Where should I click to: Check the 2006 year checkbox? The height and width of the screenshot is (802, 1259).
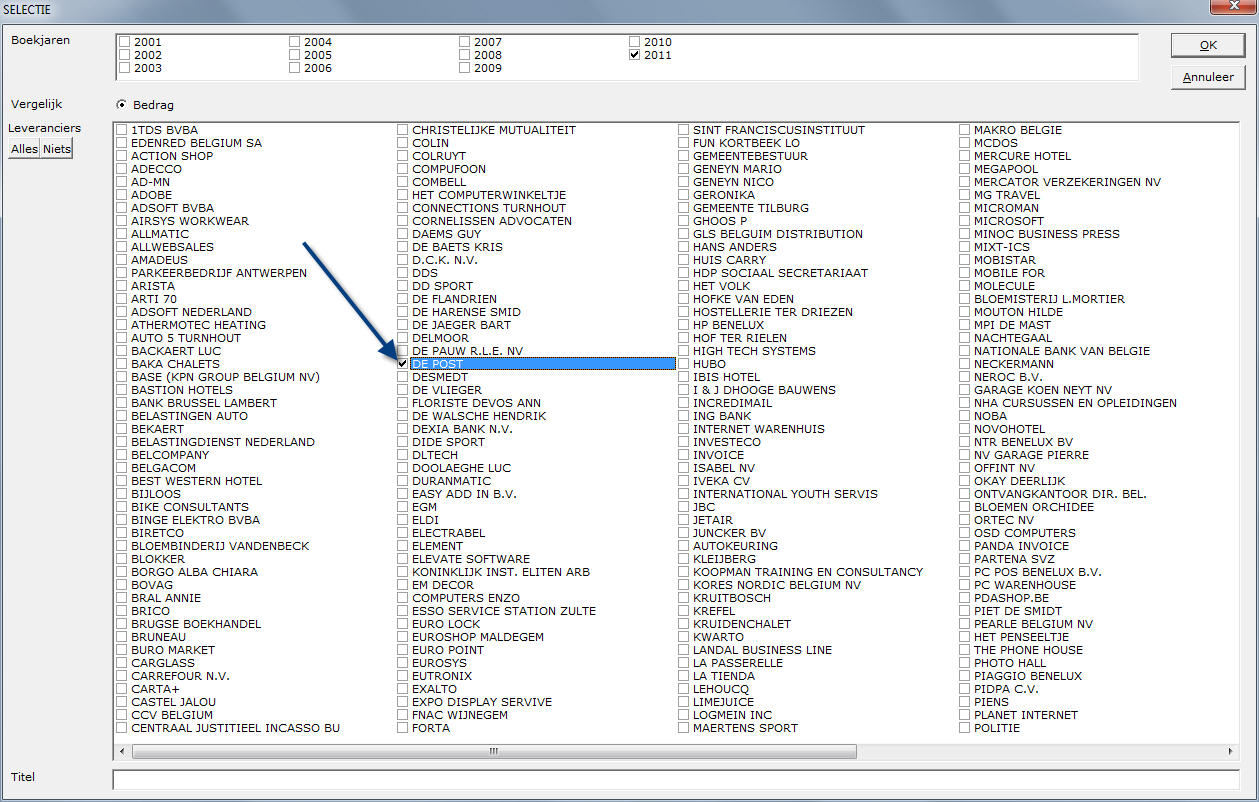(294, 68)
